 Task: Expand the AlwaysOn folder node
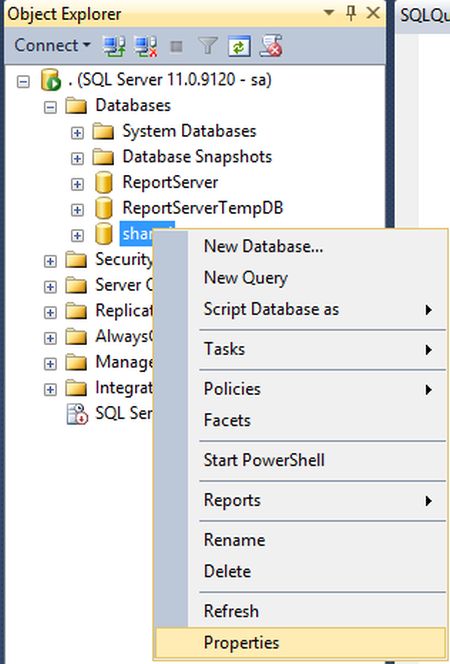(x=50, y=338)
